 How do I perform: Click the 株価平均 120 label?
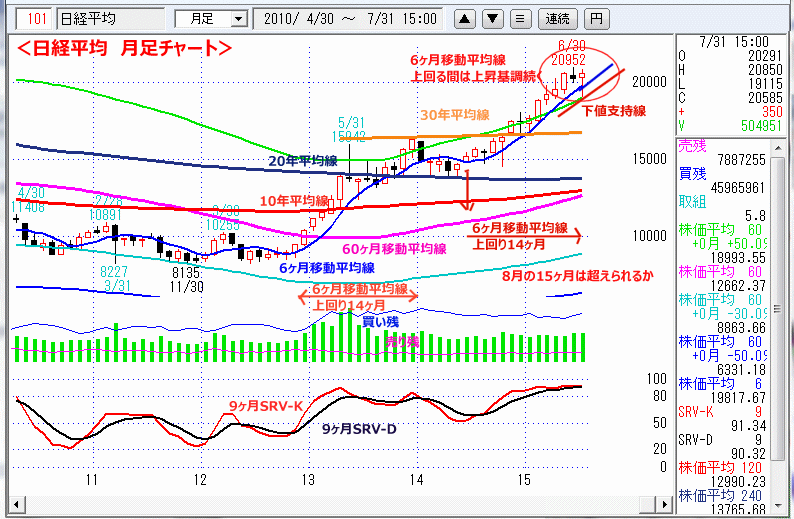(720, 467)
